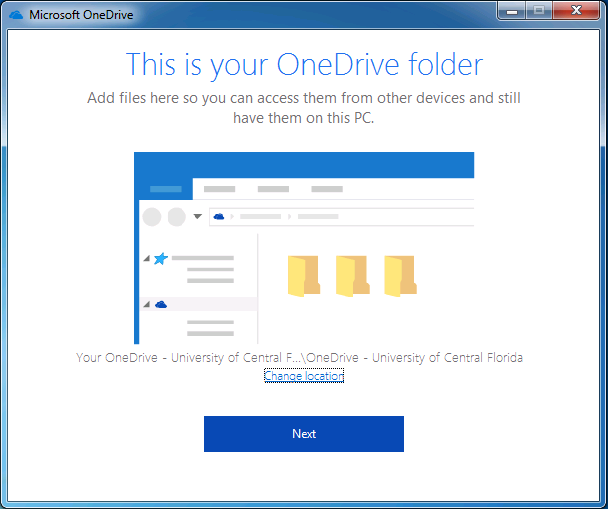Click the 'Add files here' description text
608x509 pixels.
click(304, 108)
